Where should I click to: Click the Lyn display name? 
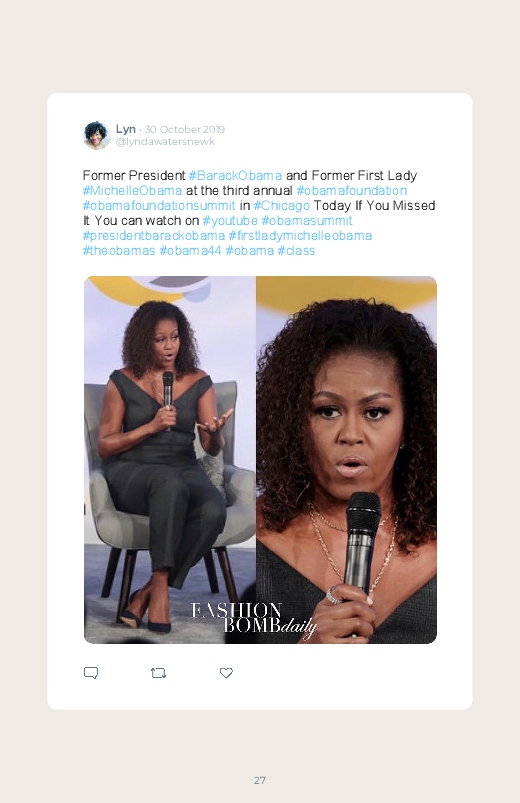click(x=126, y=129)
